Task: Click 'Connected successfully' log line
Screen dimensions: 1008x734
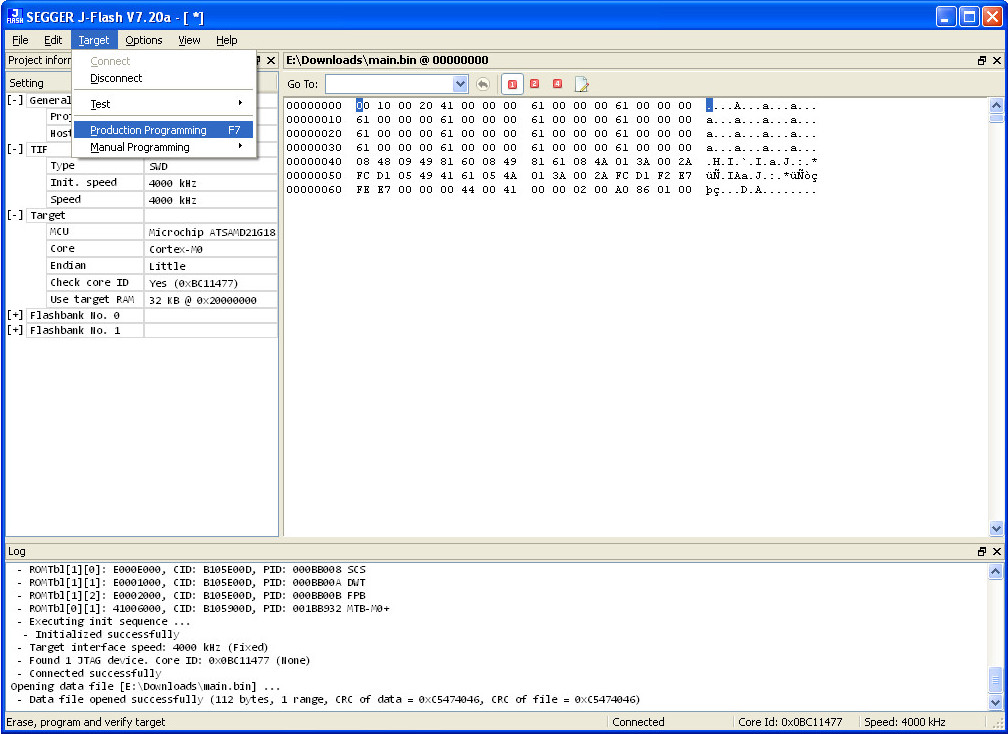Action: [95, 674]
